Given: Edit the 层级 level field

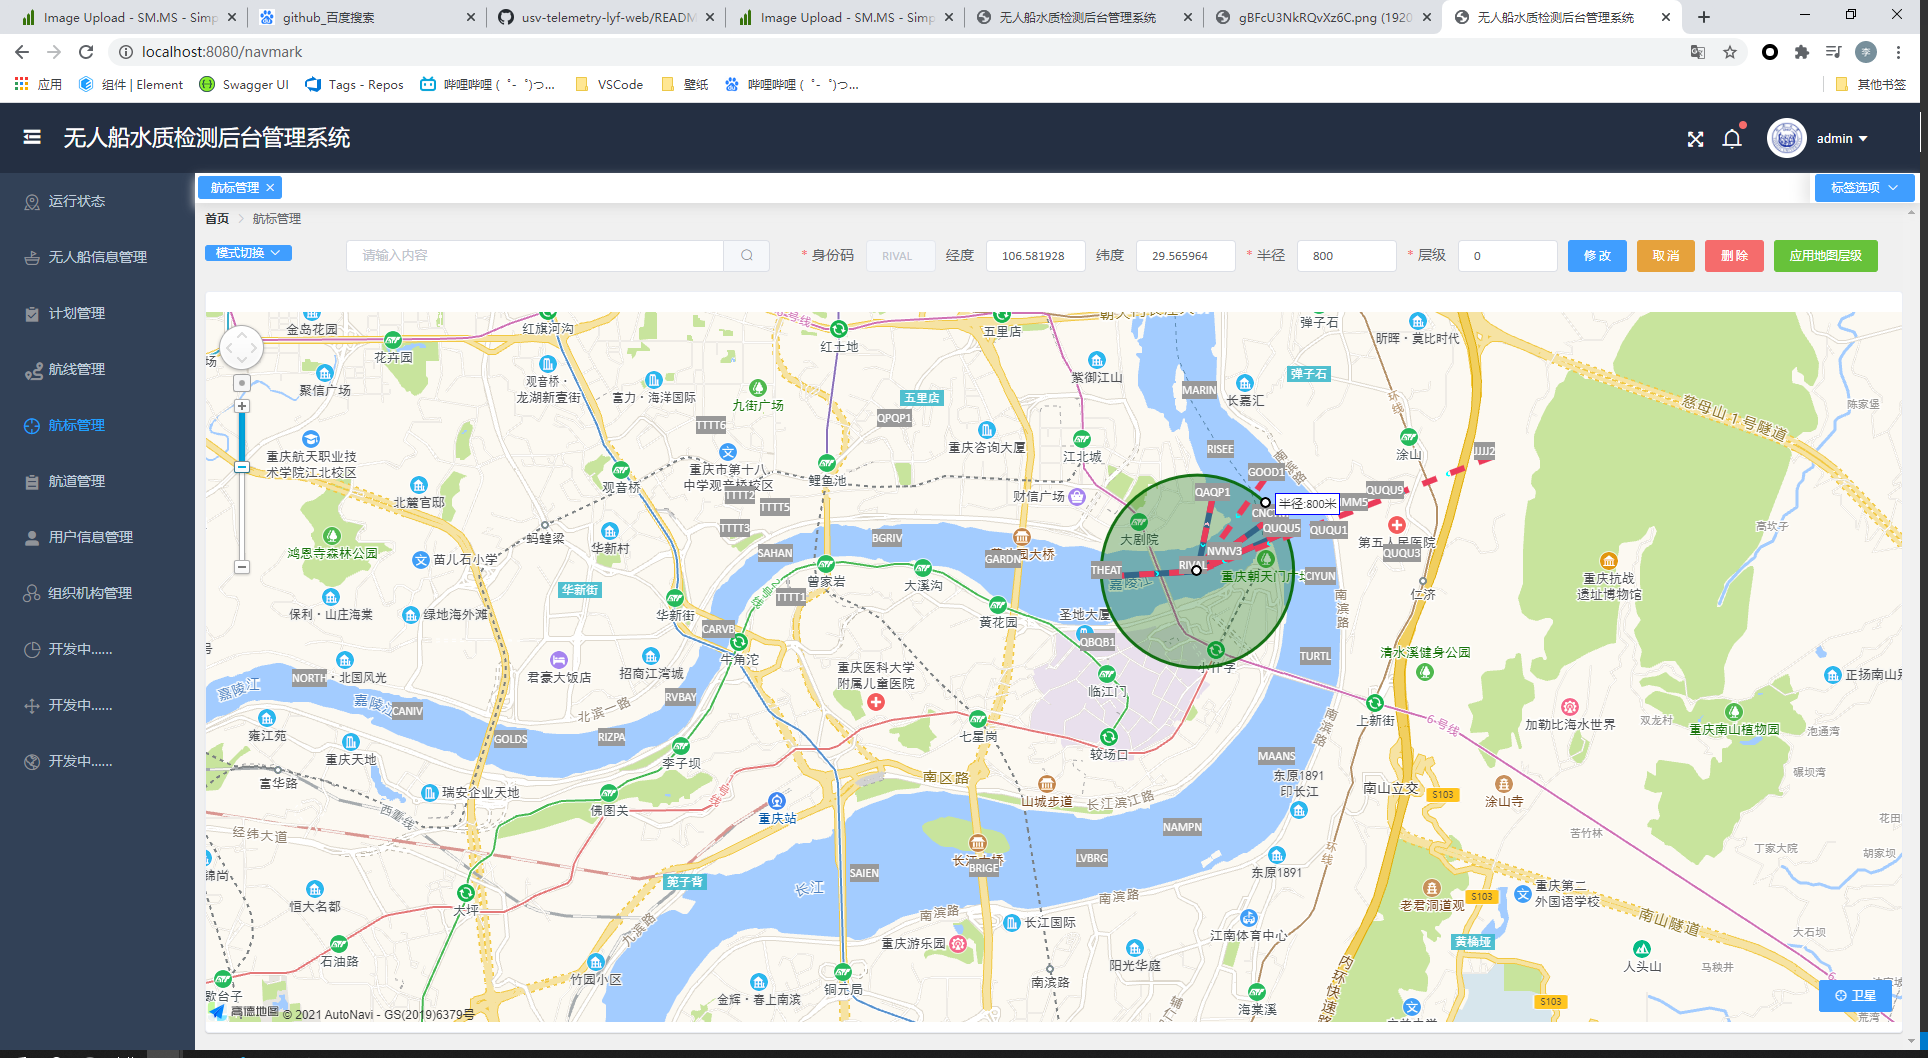Looking at the screenshot, I should point(1507,256).
